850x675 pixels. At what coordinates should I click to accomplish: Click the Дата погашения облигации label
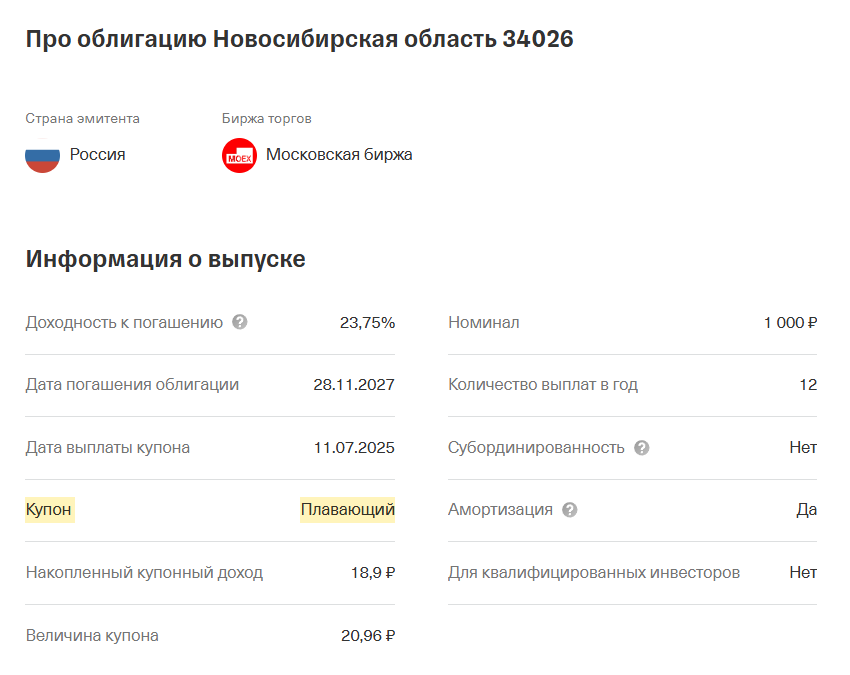[132, 384]
